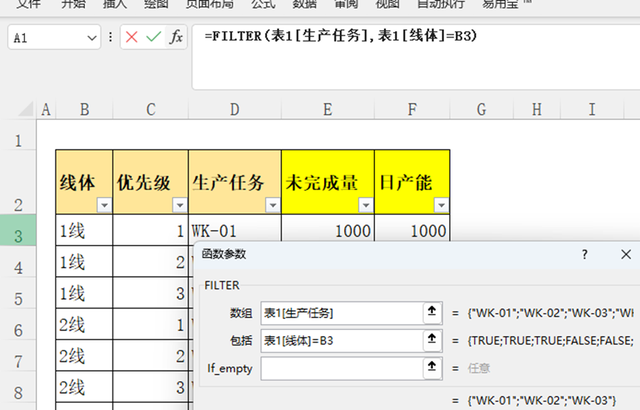The image size is (640, 410).
Task: Open the 文件 menu tab
Action: point(29,4)
